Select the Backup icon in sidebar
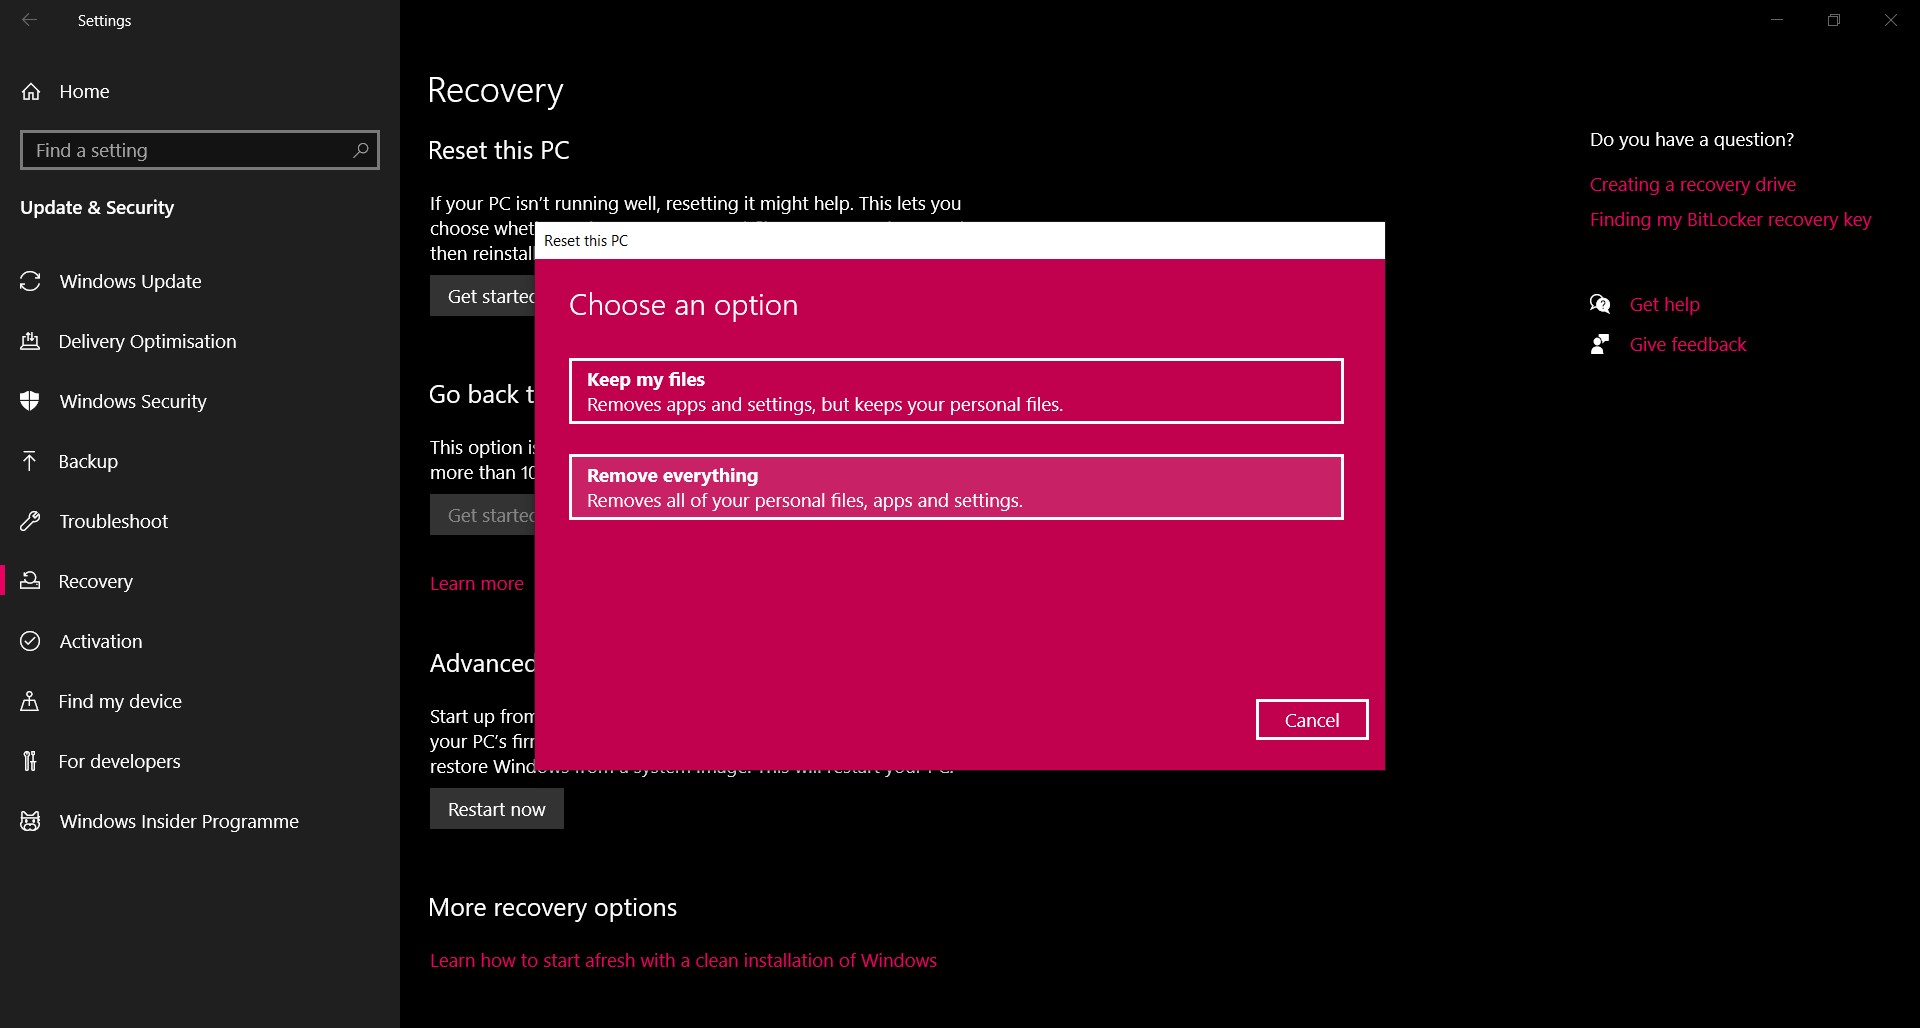The image size is (1920, 1028). click(30, 461)
